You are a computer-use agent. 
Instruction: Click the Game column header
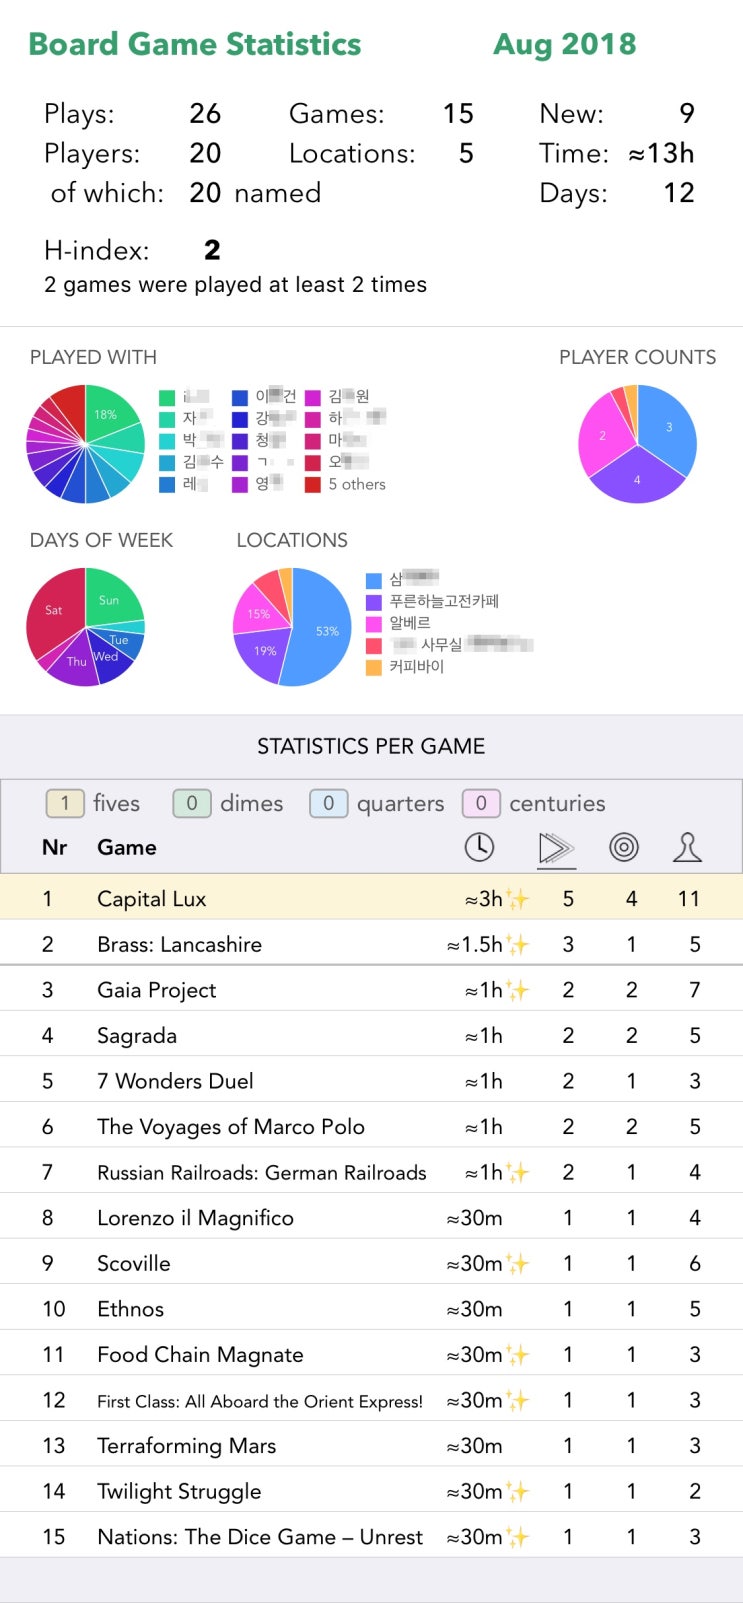(x=127, y=847)
